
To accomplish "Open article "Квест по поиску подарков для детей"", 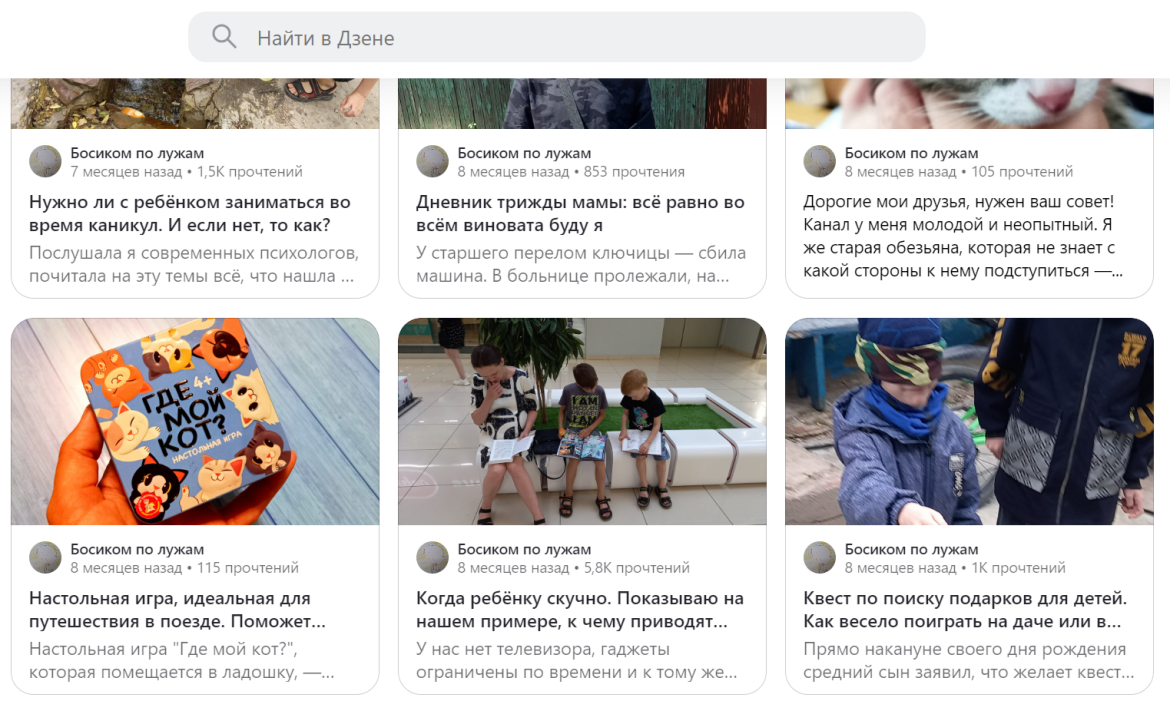I will 965,610.
